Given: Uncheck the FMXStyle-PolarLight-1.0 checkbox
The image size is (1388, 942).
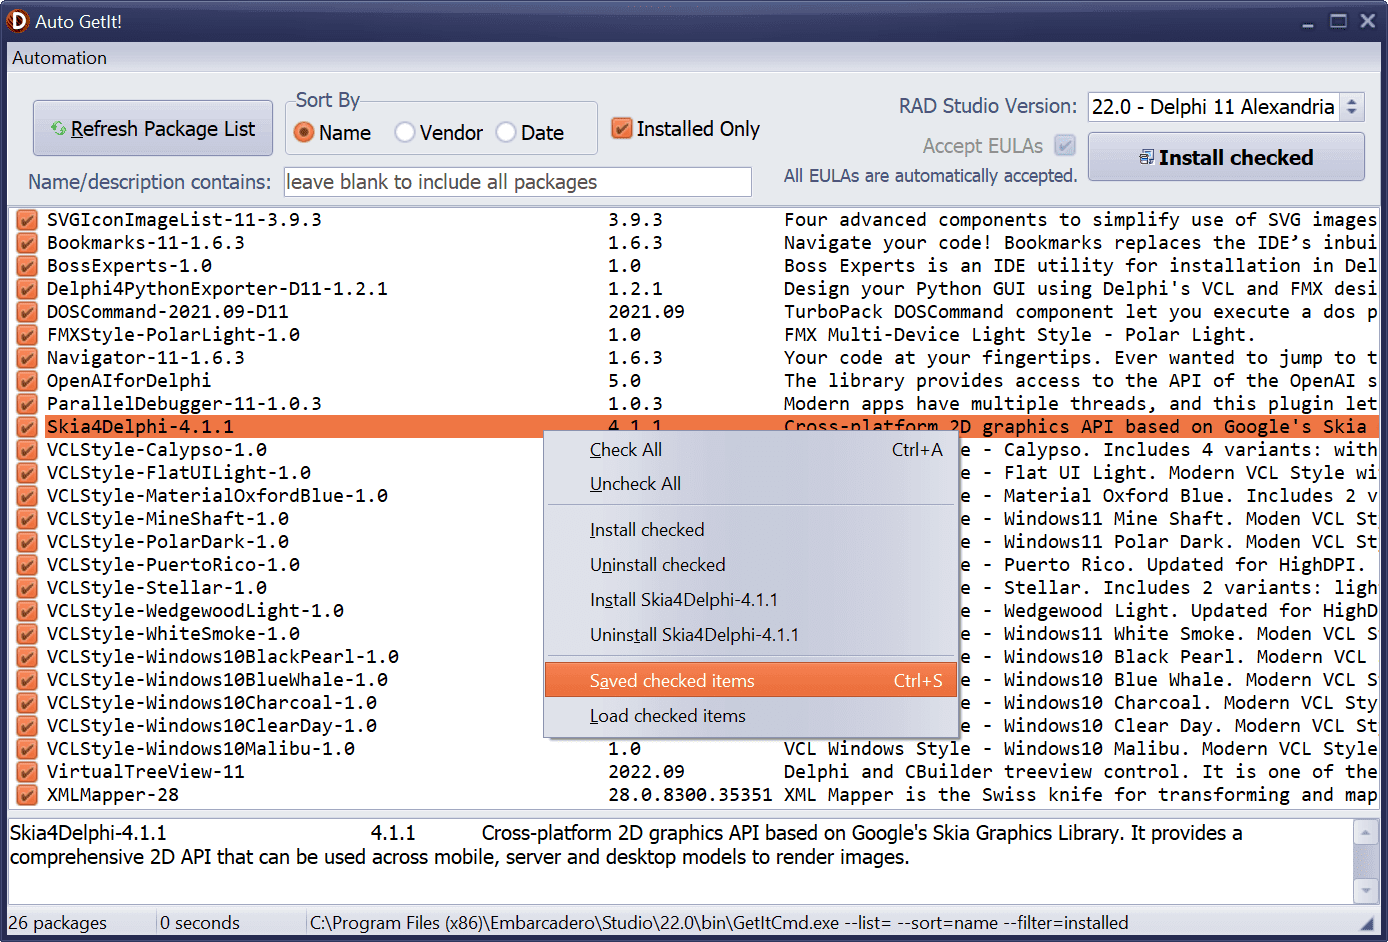Looking at the screenshot, I should click(x=28, y=335).
